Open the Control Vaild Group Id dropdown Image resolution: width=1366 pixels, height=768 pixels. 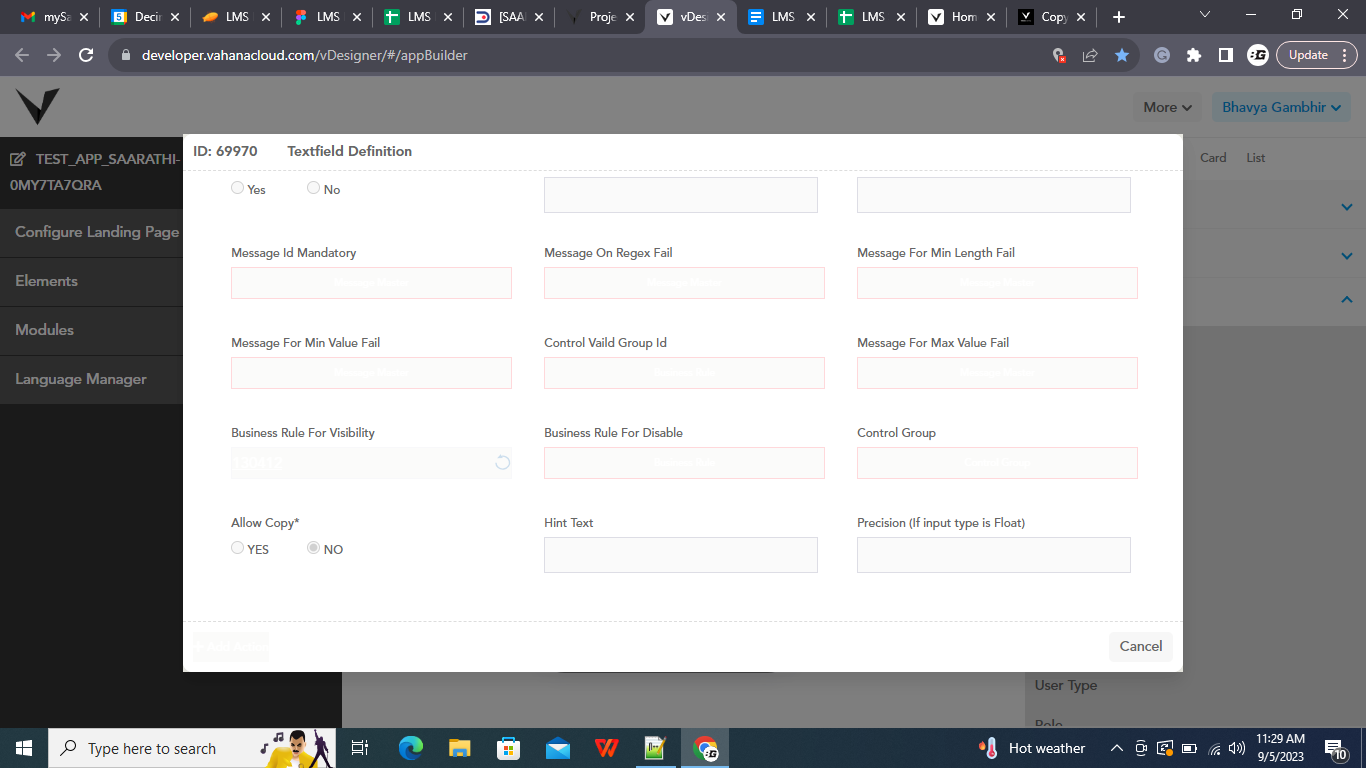pos(684,373)
